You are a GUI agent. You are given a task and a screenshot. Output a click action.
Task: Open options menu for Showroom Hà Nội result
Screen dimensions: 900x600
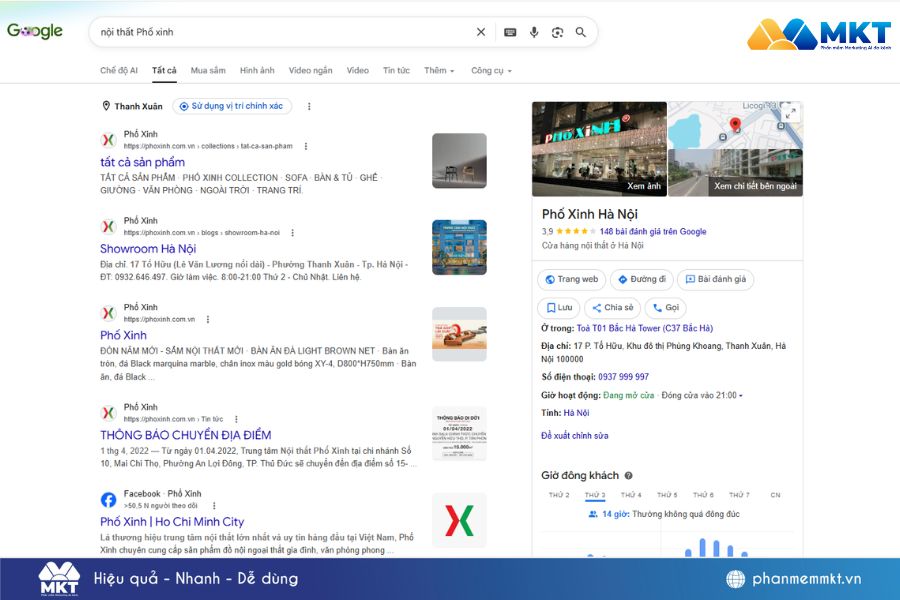[x=292, y=233]
